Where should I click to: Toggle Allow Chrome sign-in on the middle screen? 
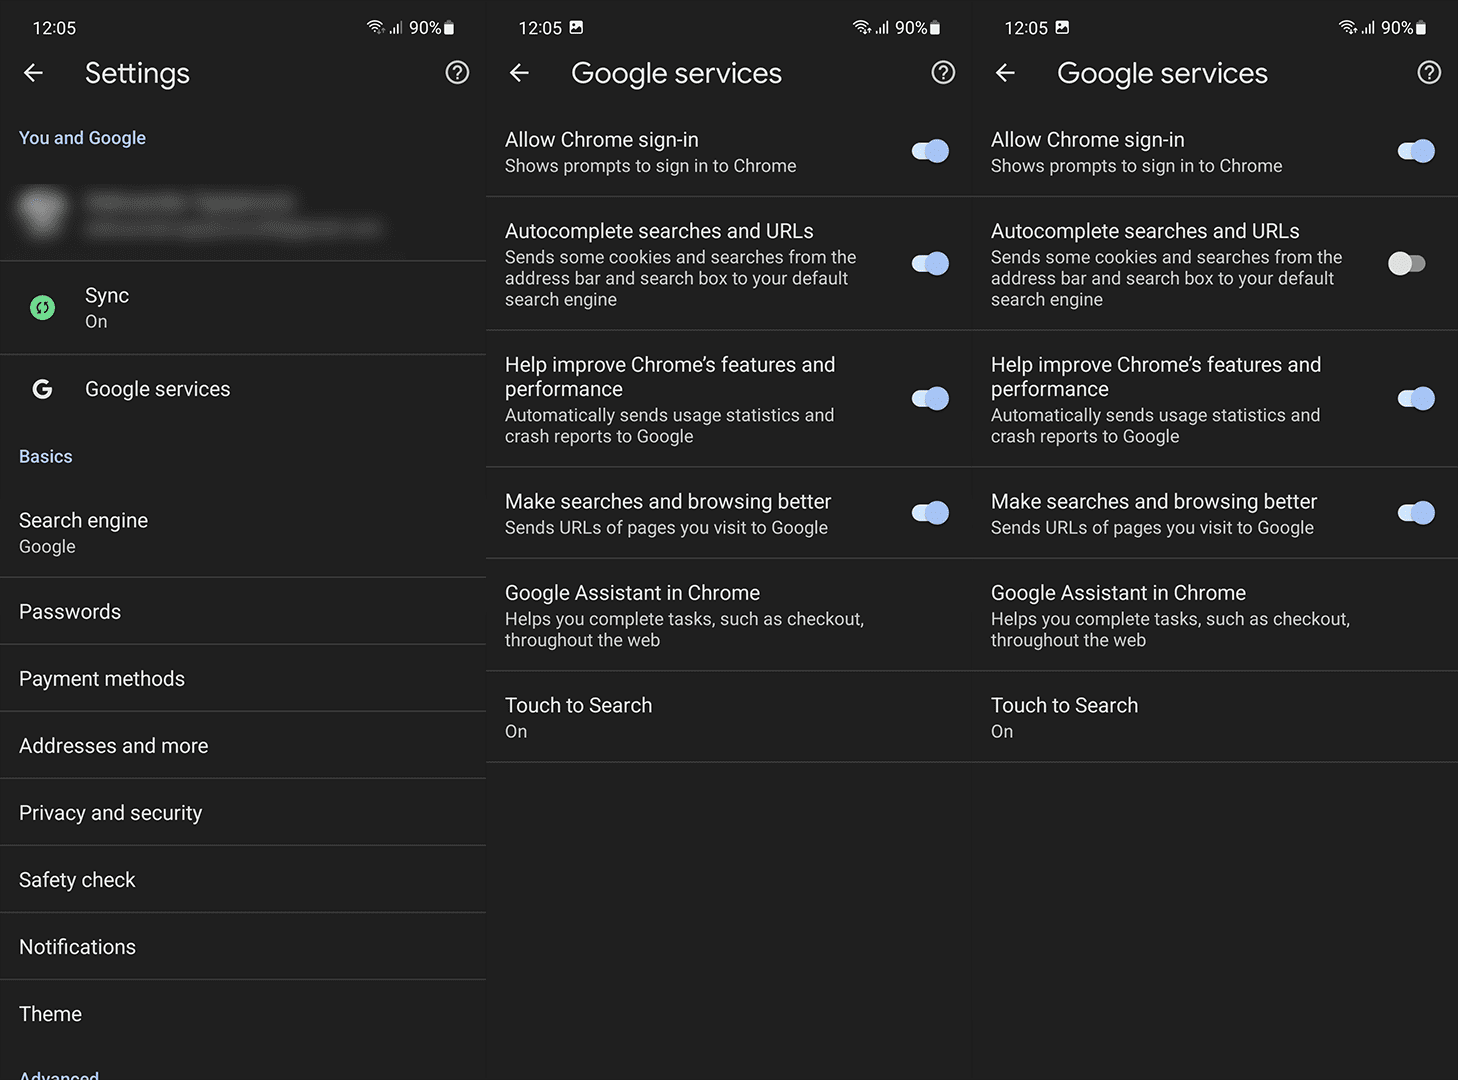tap(930, 151)
